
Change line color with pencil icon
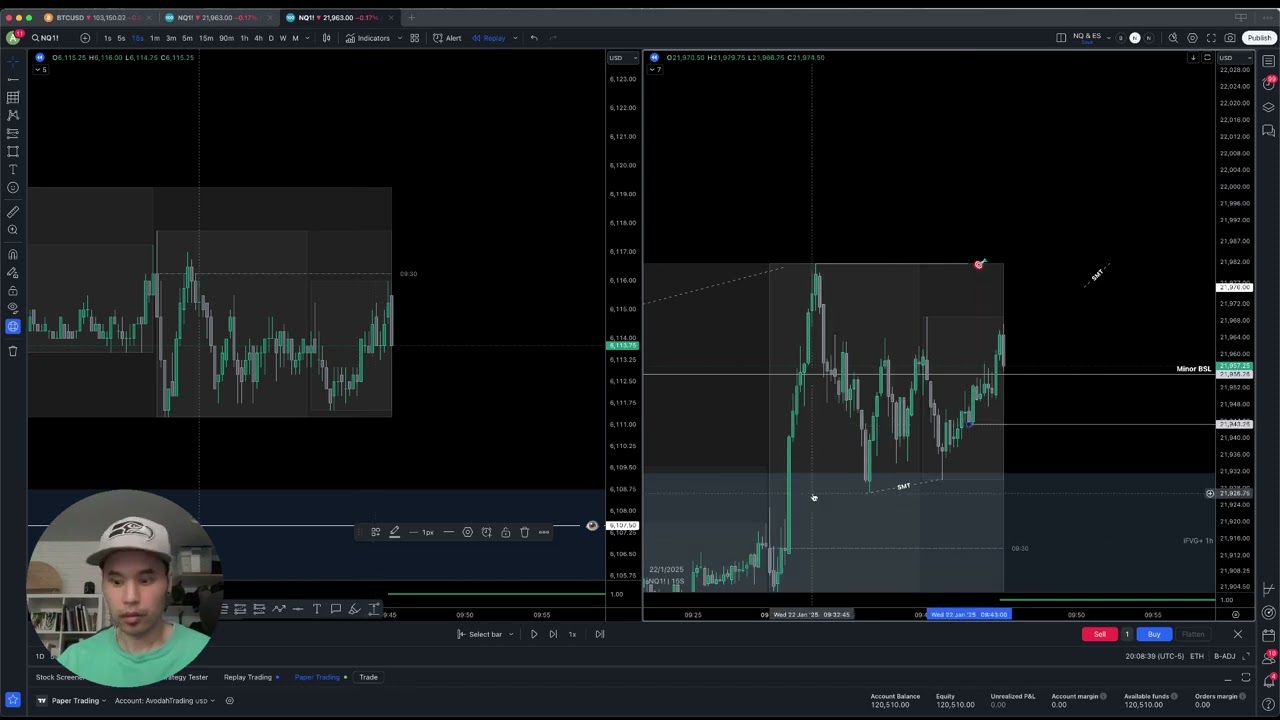pos(394,532)
